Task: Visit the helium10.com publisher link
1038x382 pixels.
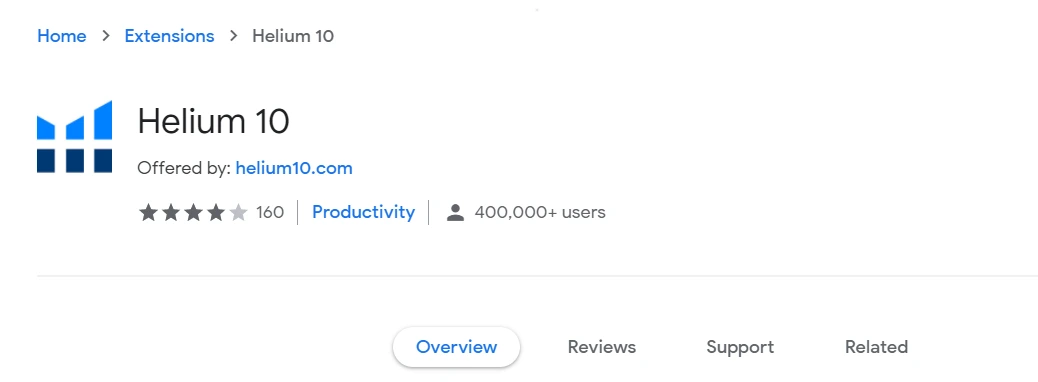Action: 294,168
